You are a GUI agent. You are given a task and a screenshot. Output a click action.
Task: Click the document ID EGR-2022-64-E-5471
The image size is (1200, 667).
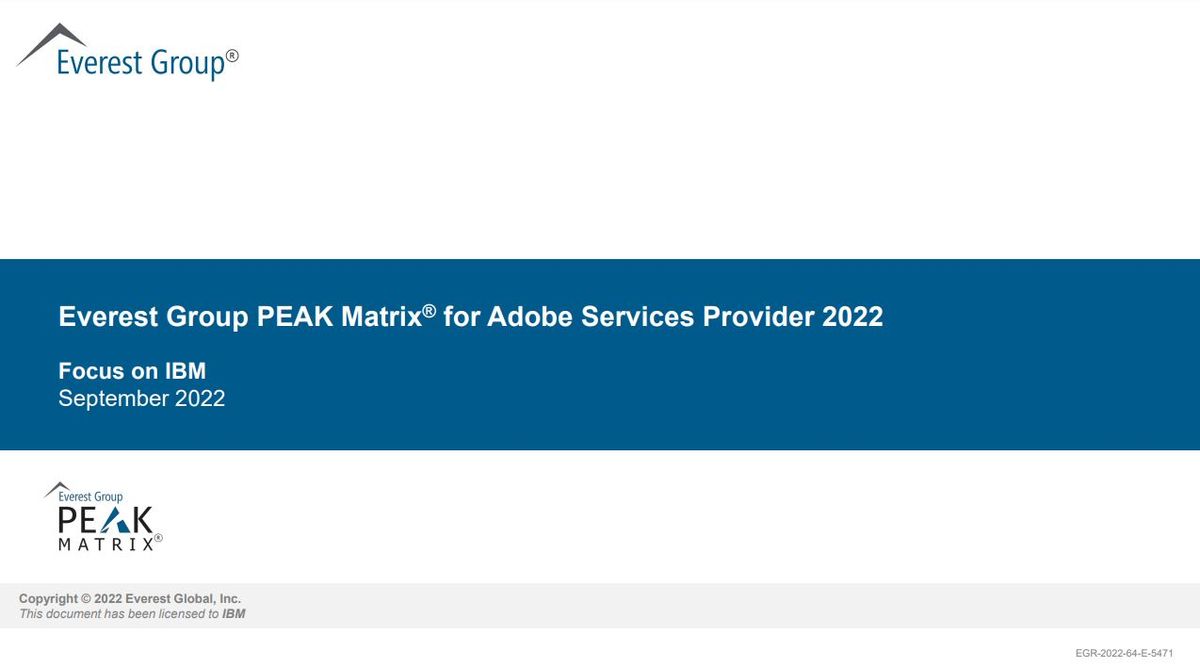pyautogui.click(x=1124, y=653)
